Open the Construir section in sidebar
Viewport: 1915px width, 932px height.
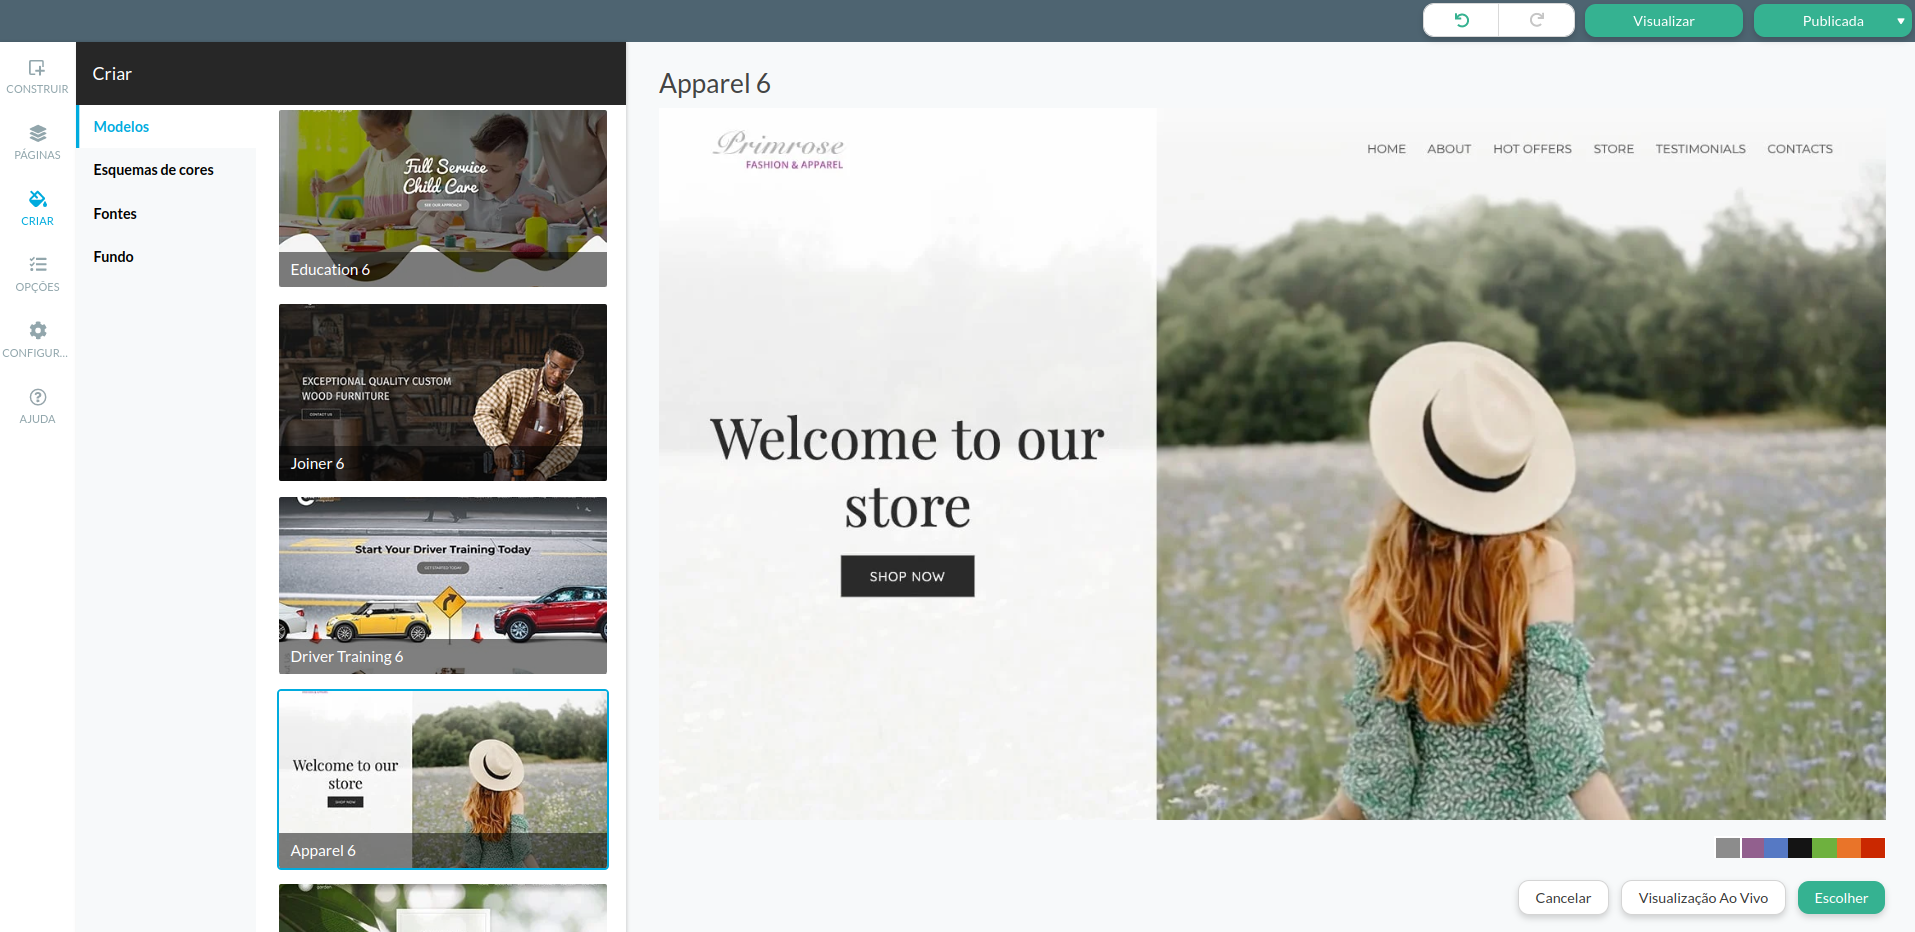tap(37, 76)
